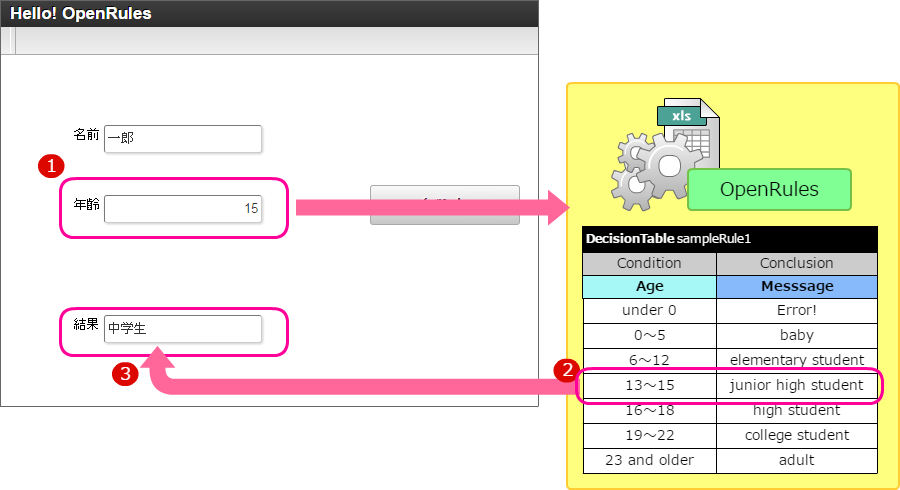The image size is (900, 490).
Task: Select the Age header cell
Action: [649, 287]
